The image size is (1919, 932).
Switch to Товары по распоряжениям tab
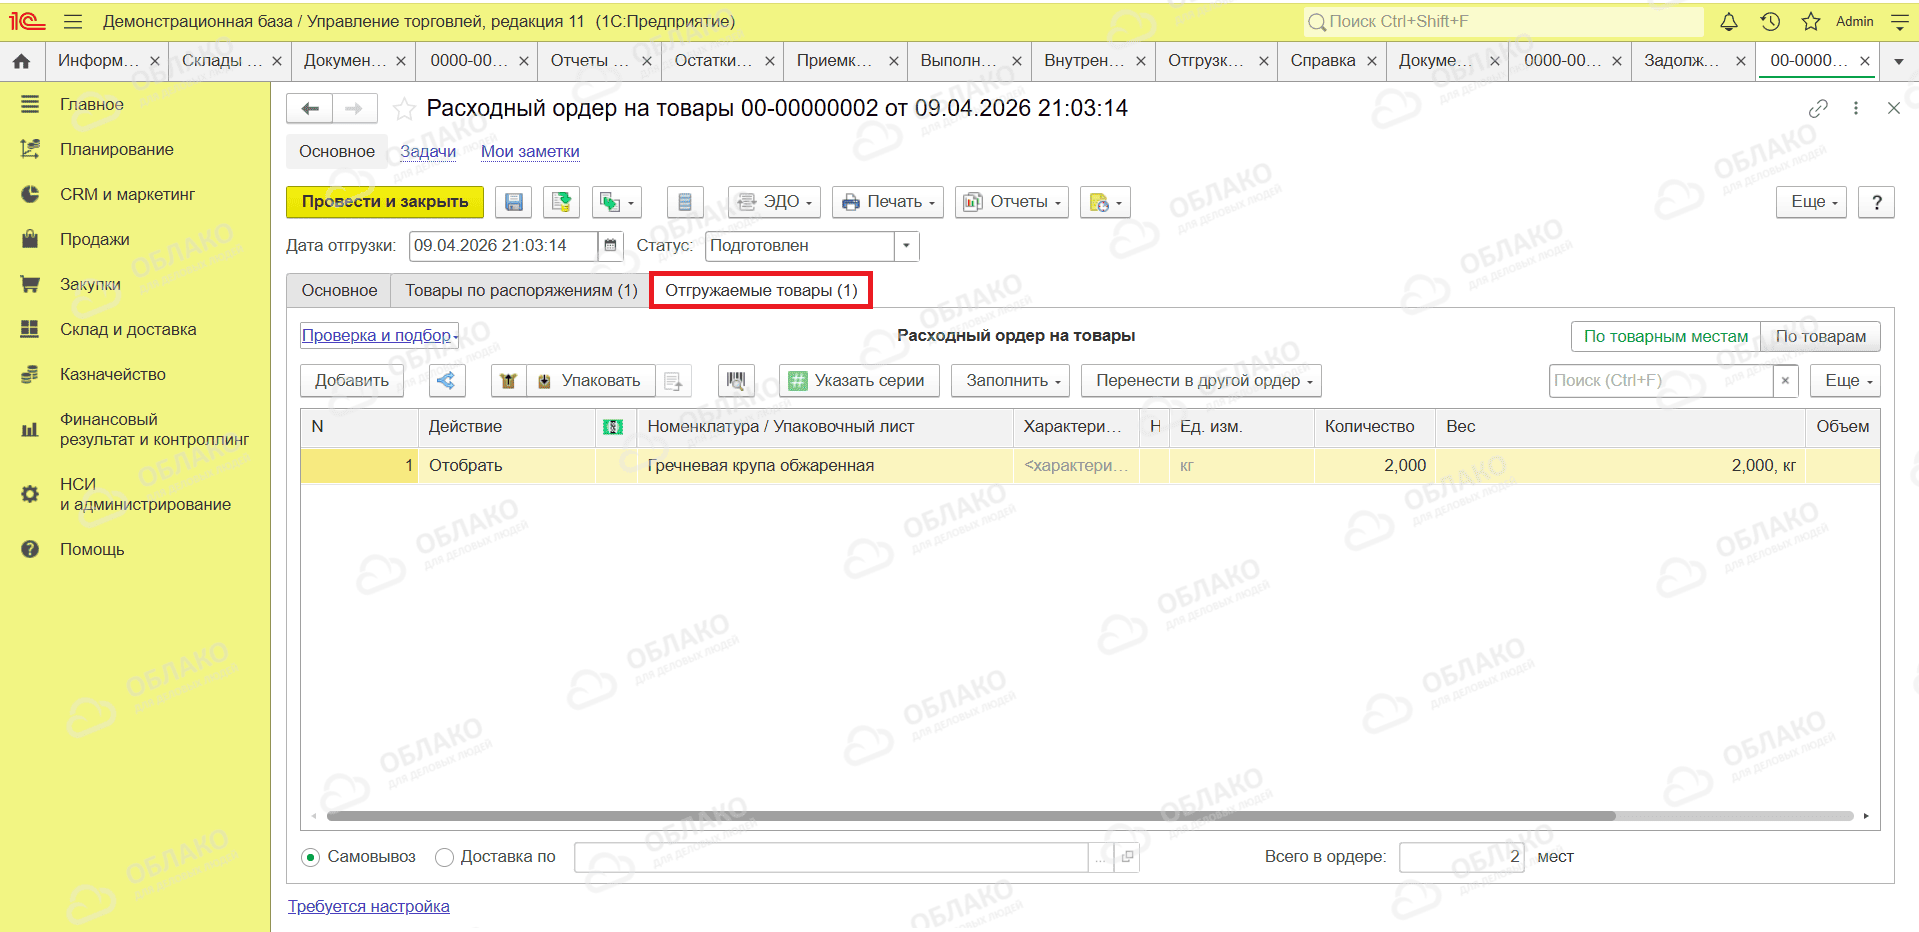pos(521,290)
